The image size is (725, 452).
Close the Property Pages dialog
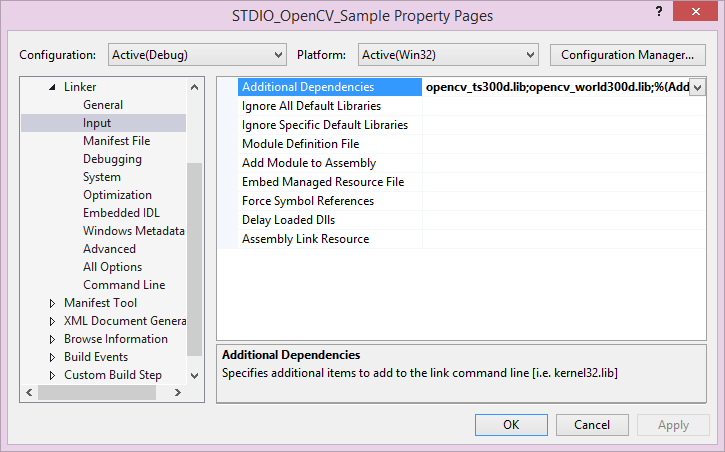pyautogui.click(x=695, y=12)
